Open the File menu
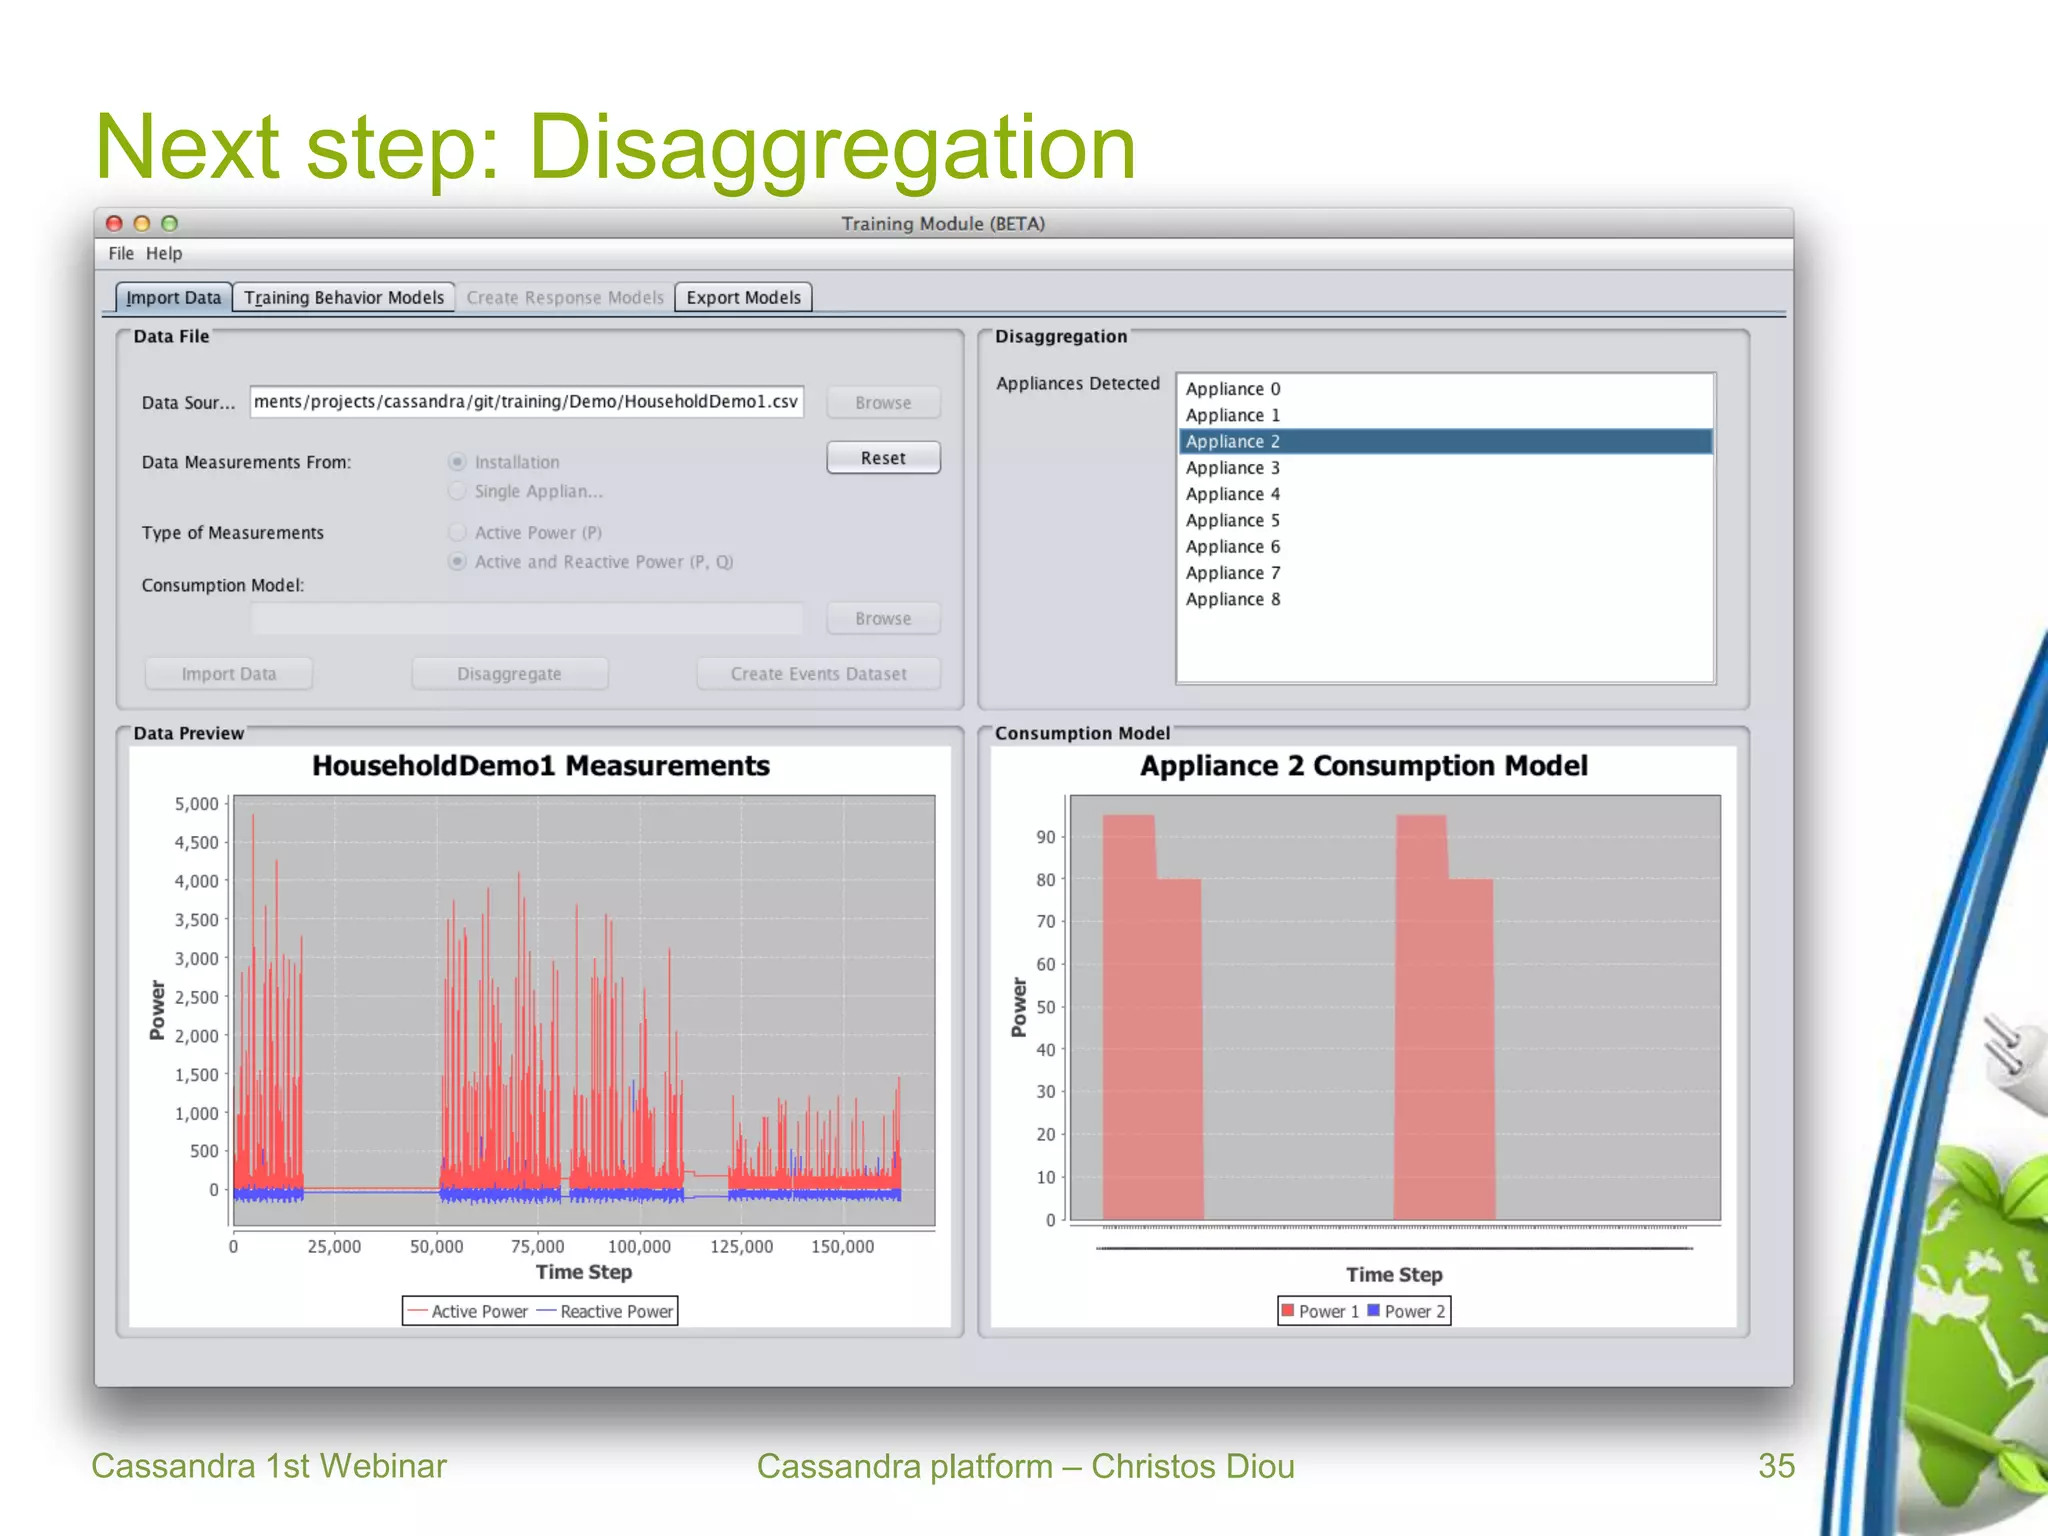Screen dimensions: 2048x1536 (121, 253)
